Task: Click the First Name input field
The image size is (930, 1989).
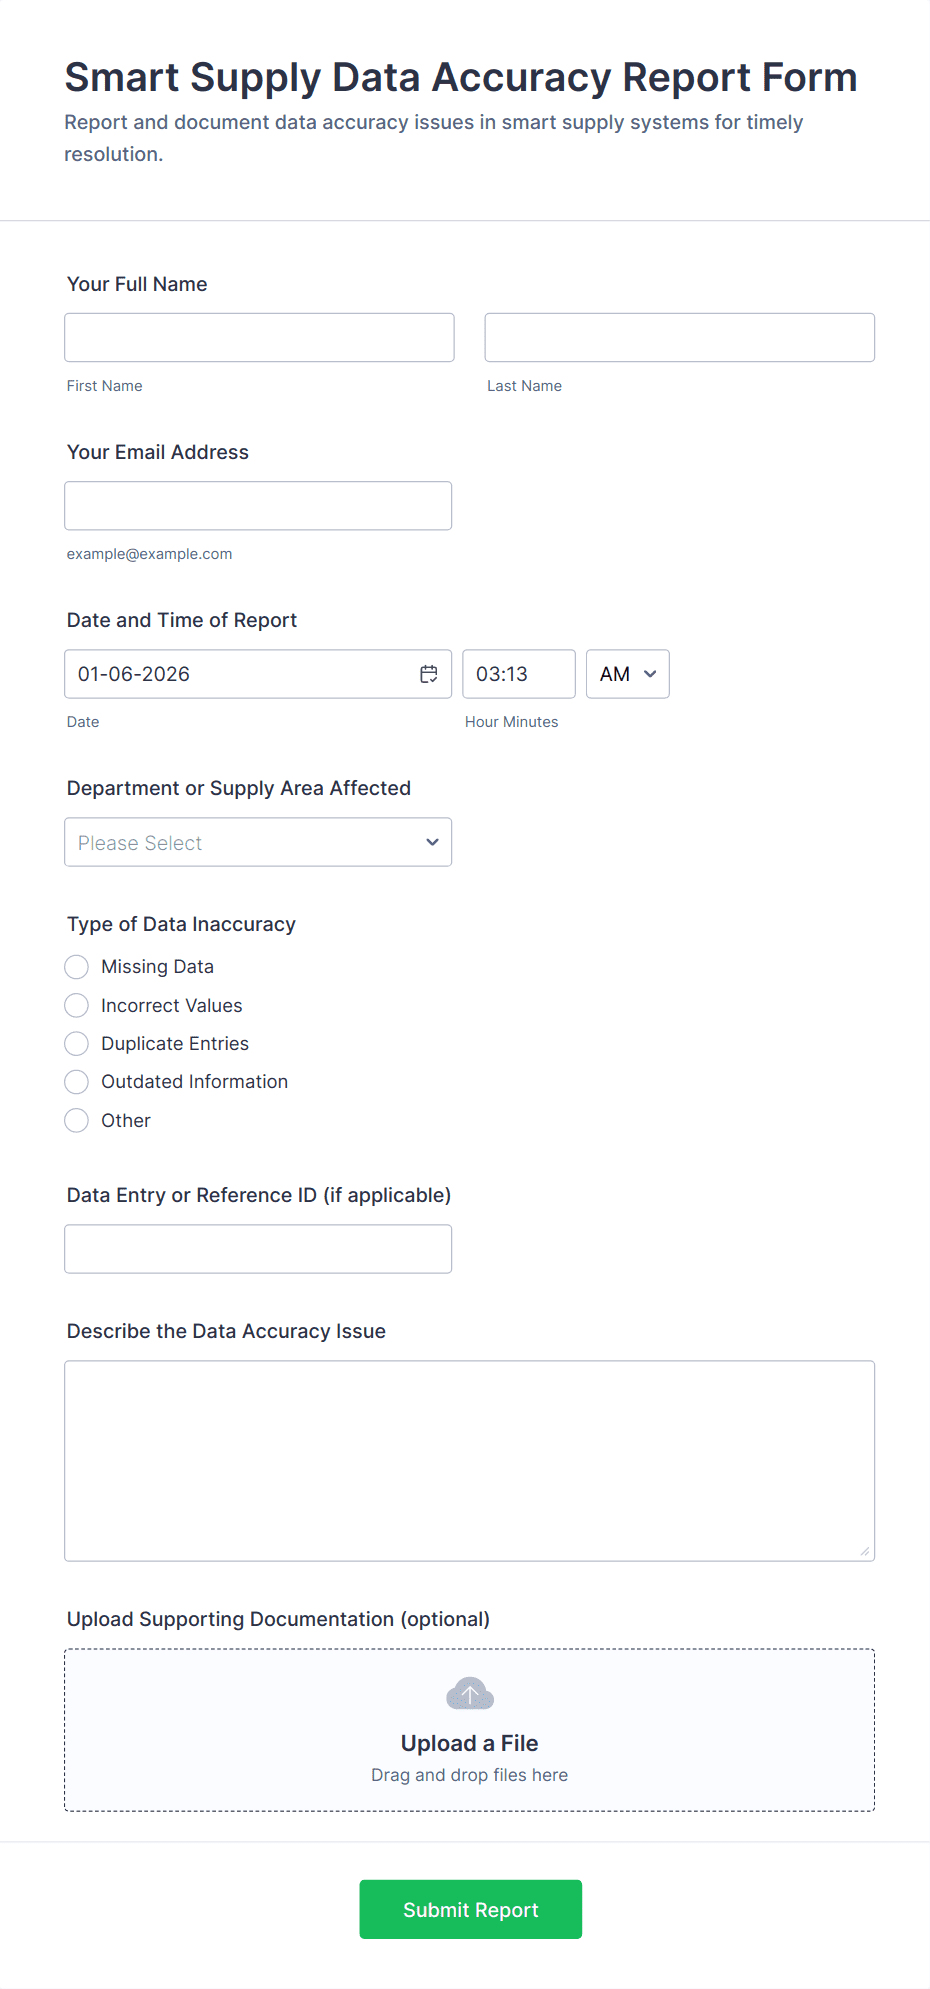Action: click(258, 337)
